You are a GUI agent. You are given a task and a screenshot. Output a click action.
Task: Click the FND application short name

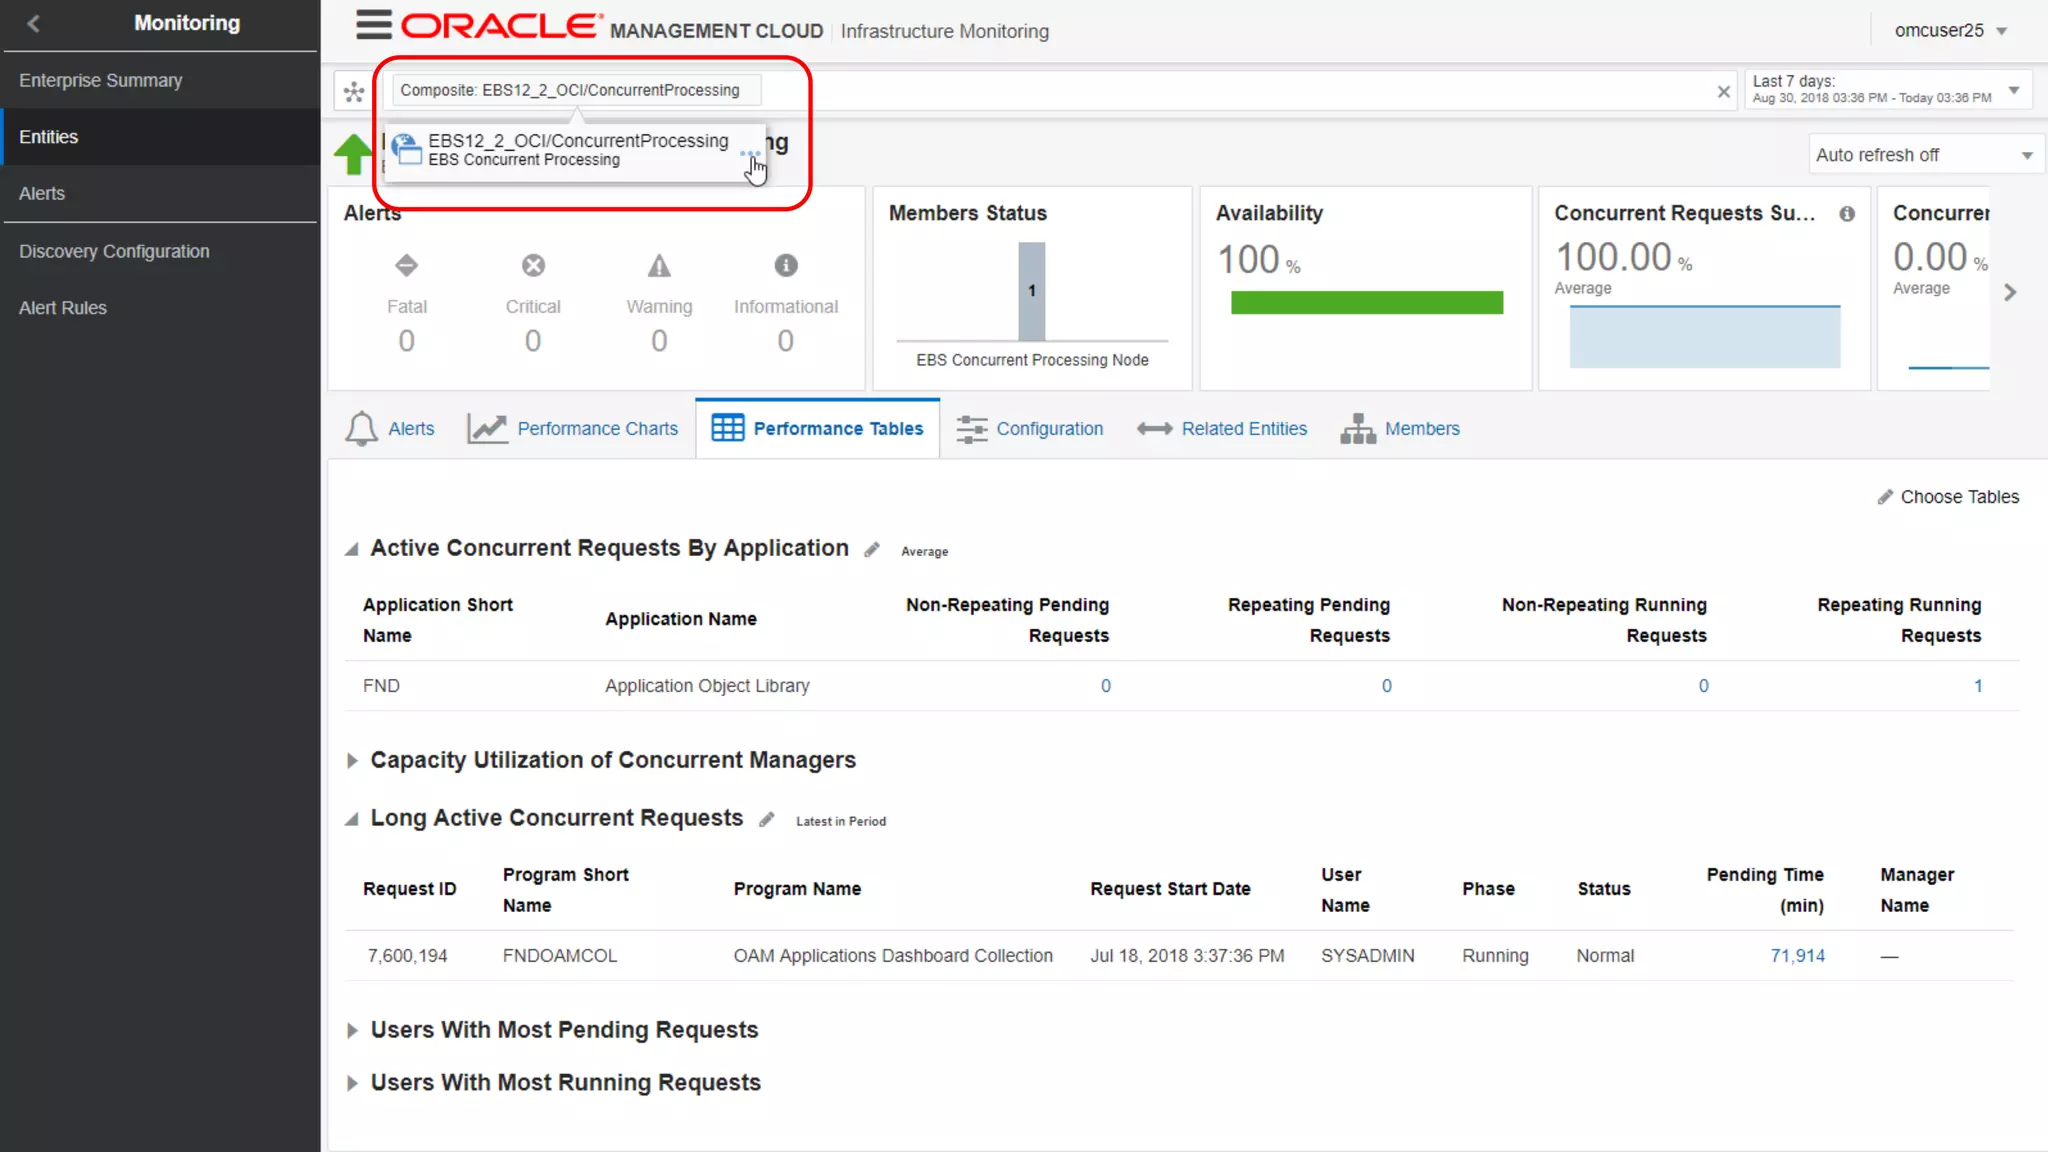click(x=381, y=686)
